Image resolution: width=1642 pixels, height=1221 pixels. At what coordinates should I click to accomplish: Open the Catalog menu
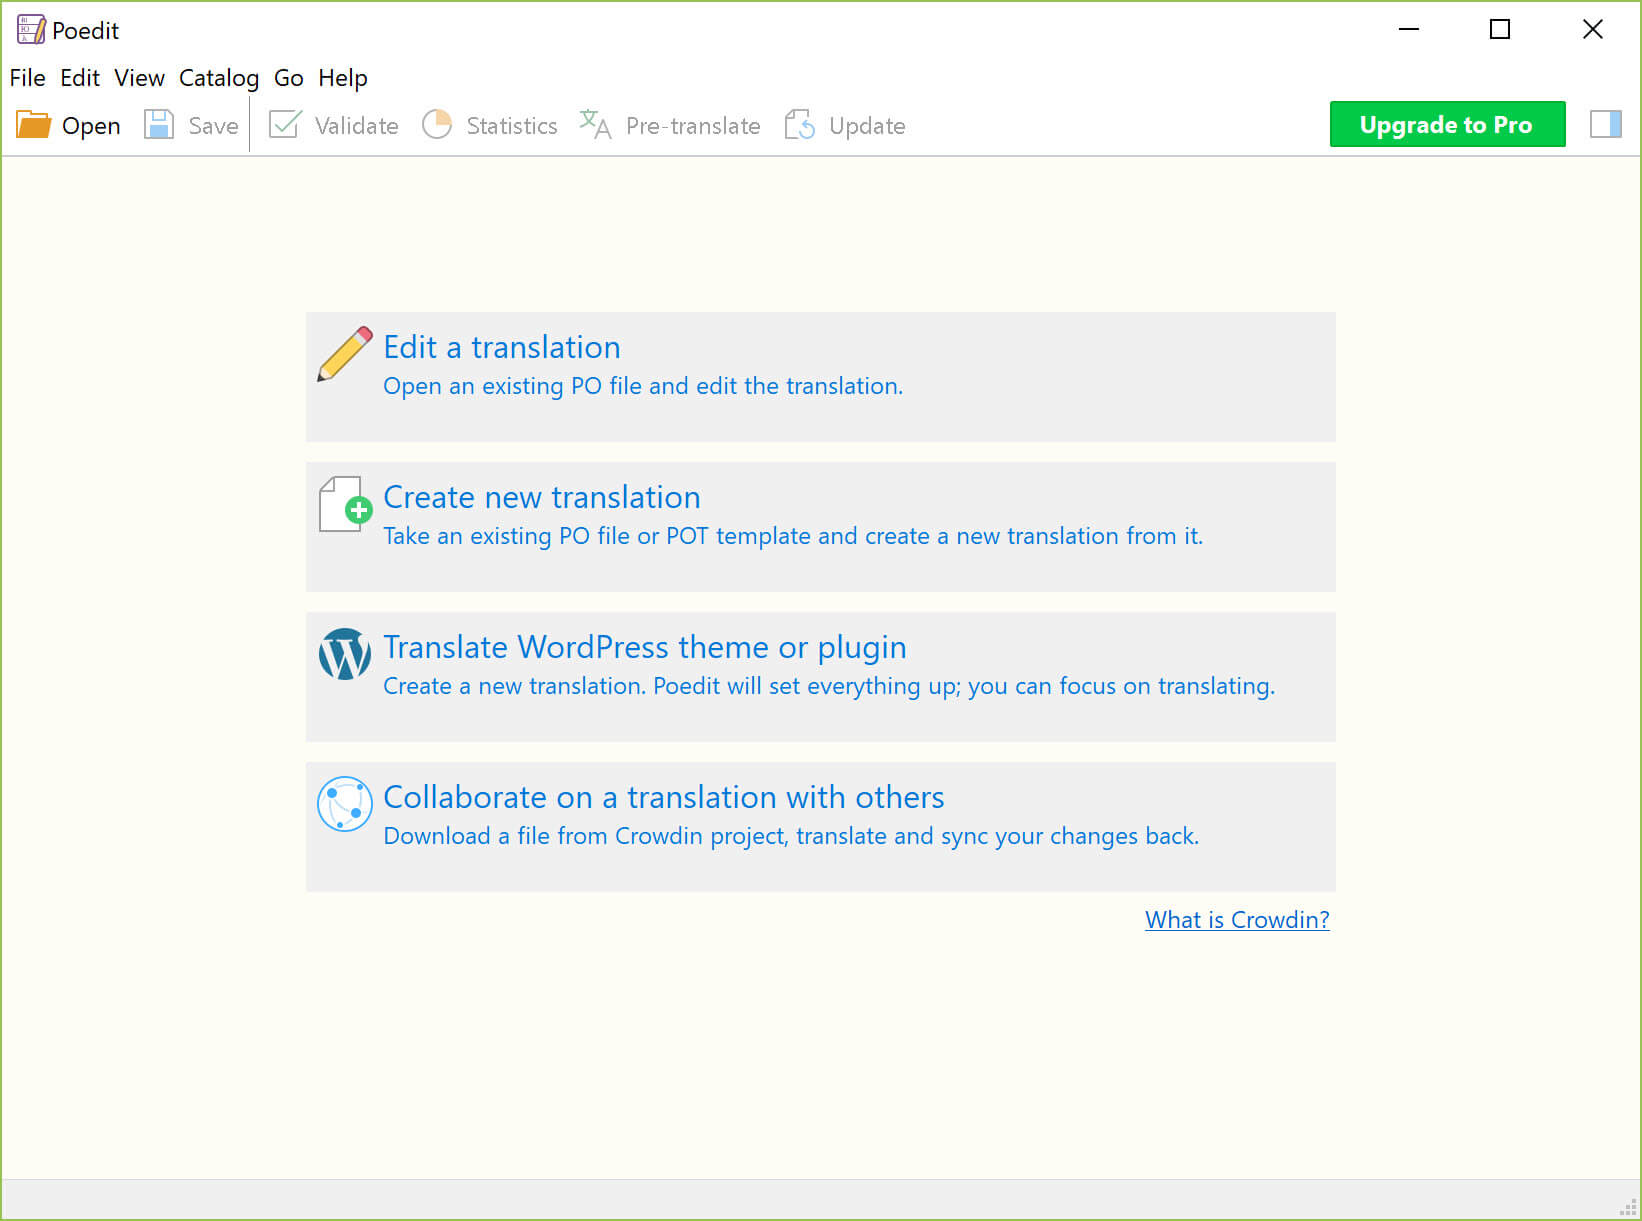coord(219,78)
